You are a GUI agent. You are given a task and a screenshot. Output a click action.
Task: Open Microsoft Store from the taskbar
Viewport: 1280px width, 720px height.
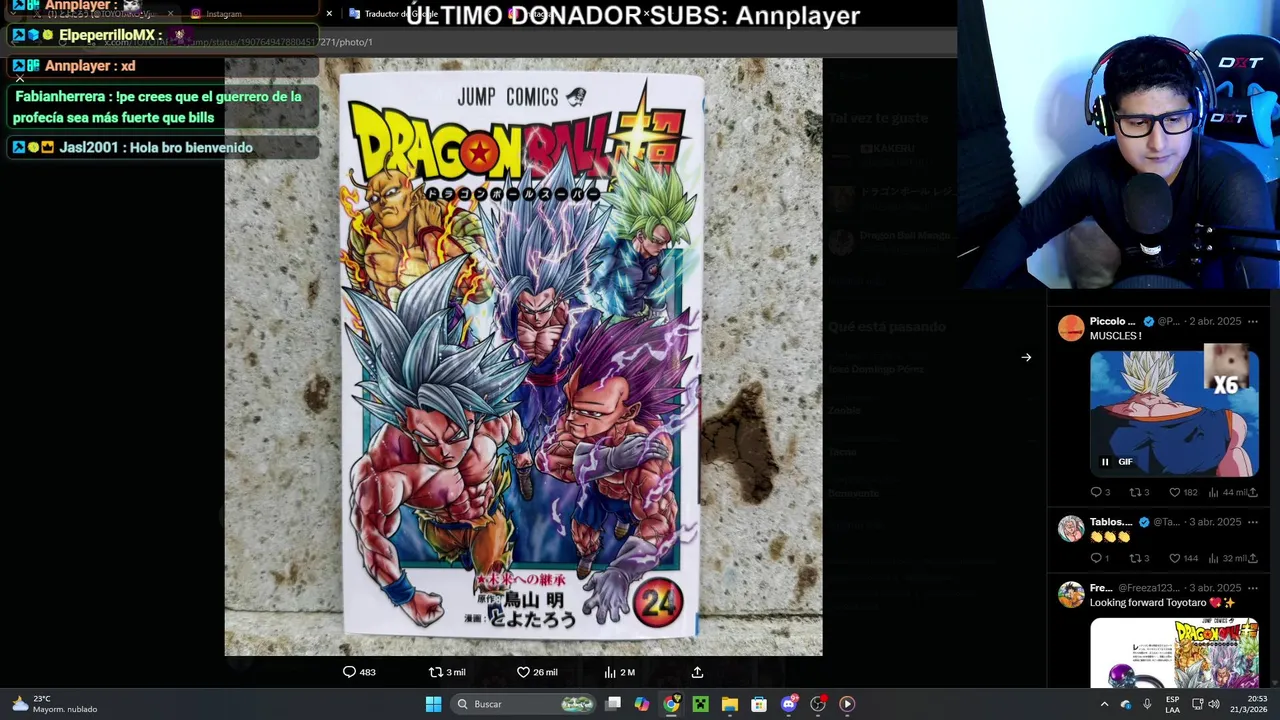[759, 704]
